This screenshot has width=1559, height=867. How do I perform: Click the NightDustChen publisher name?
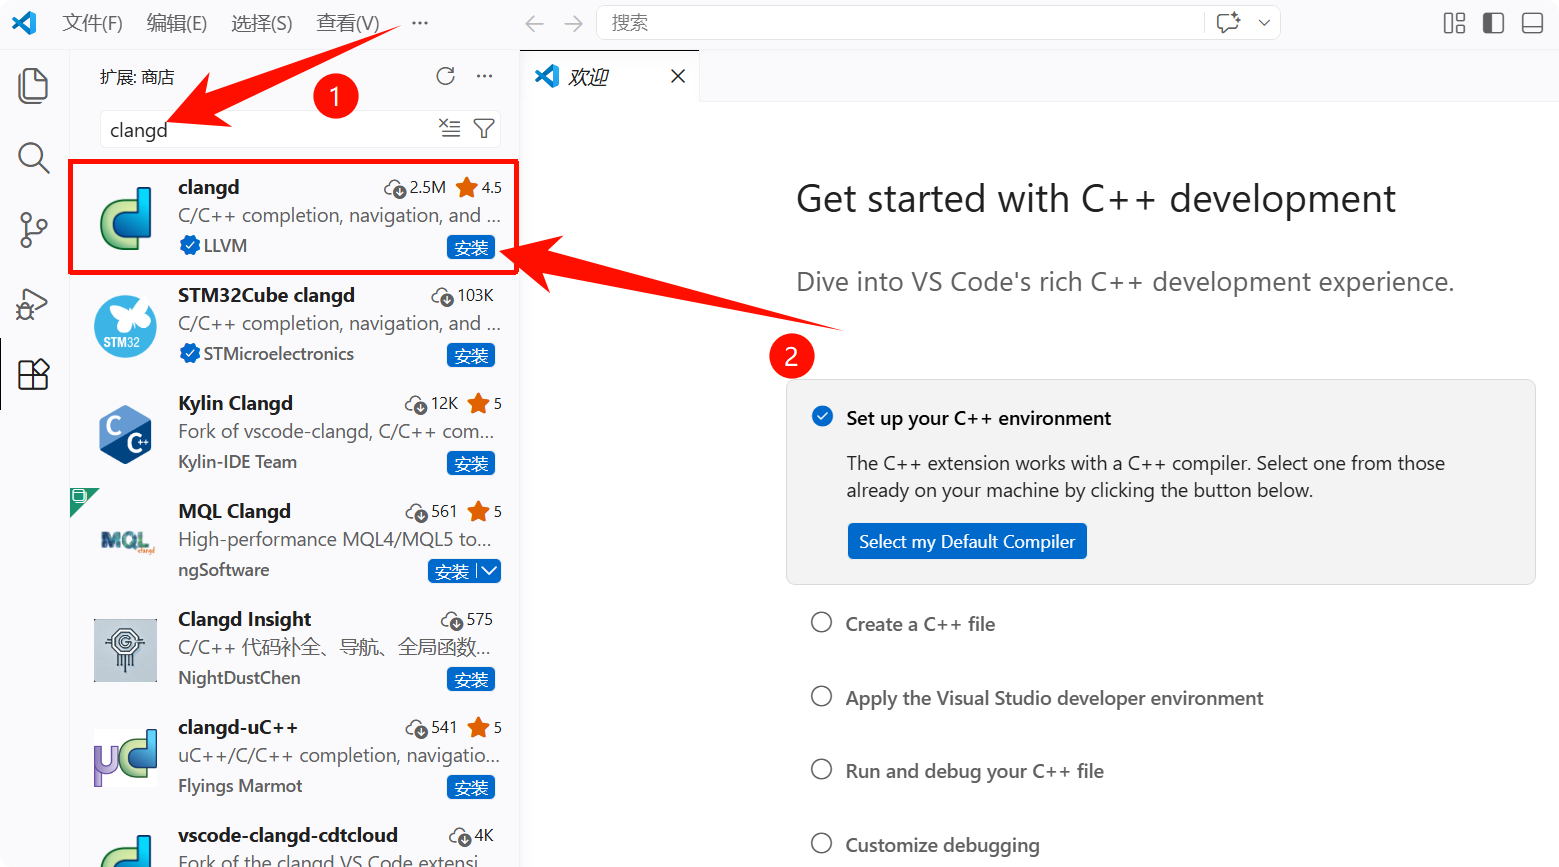click(x=239, y=678)
